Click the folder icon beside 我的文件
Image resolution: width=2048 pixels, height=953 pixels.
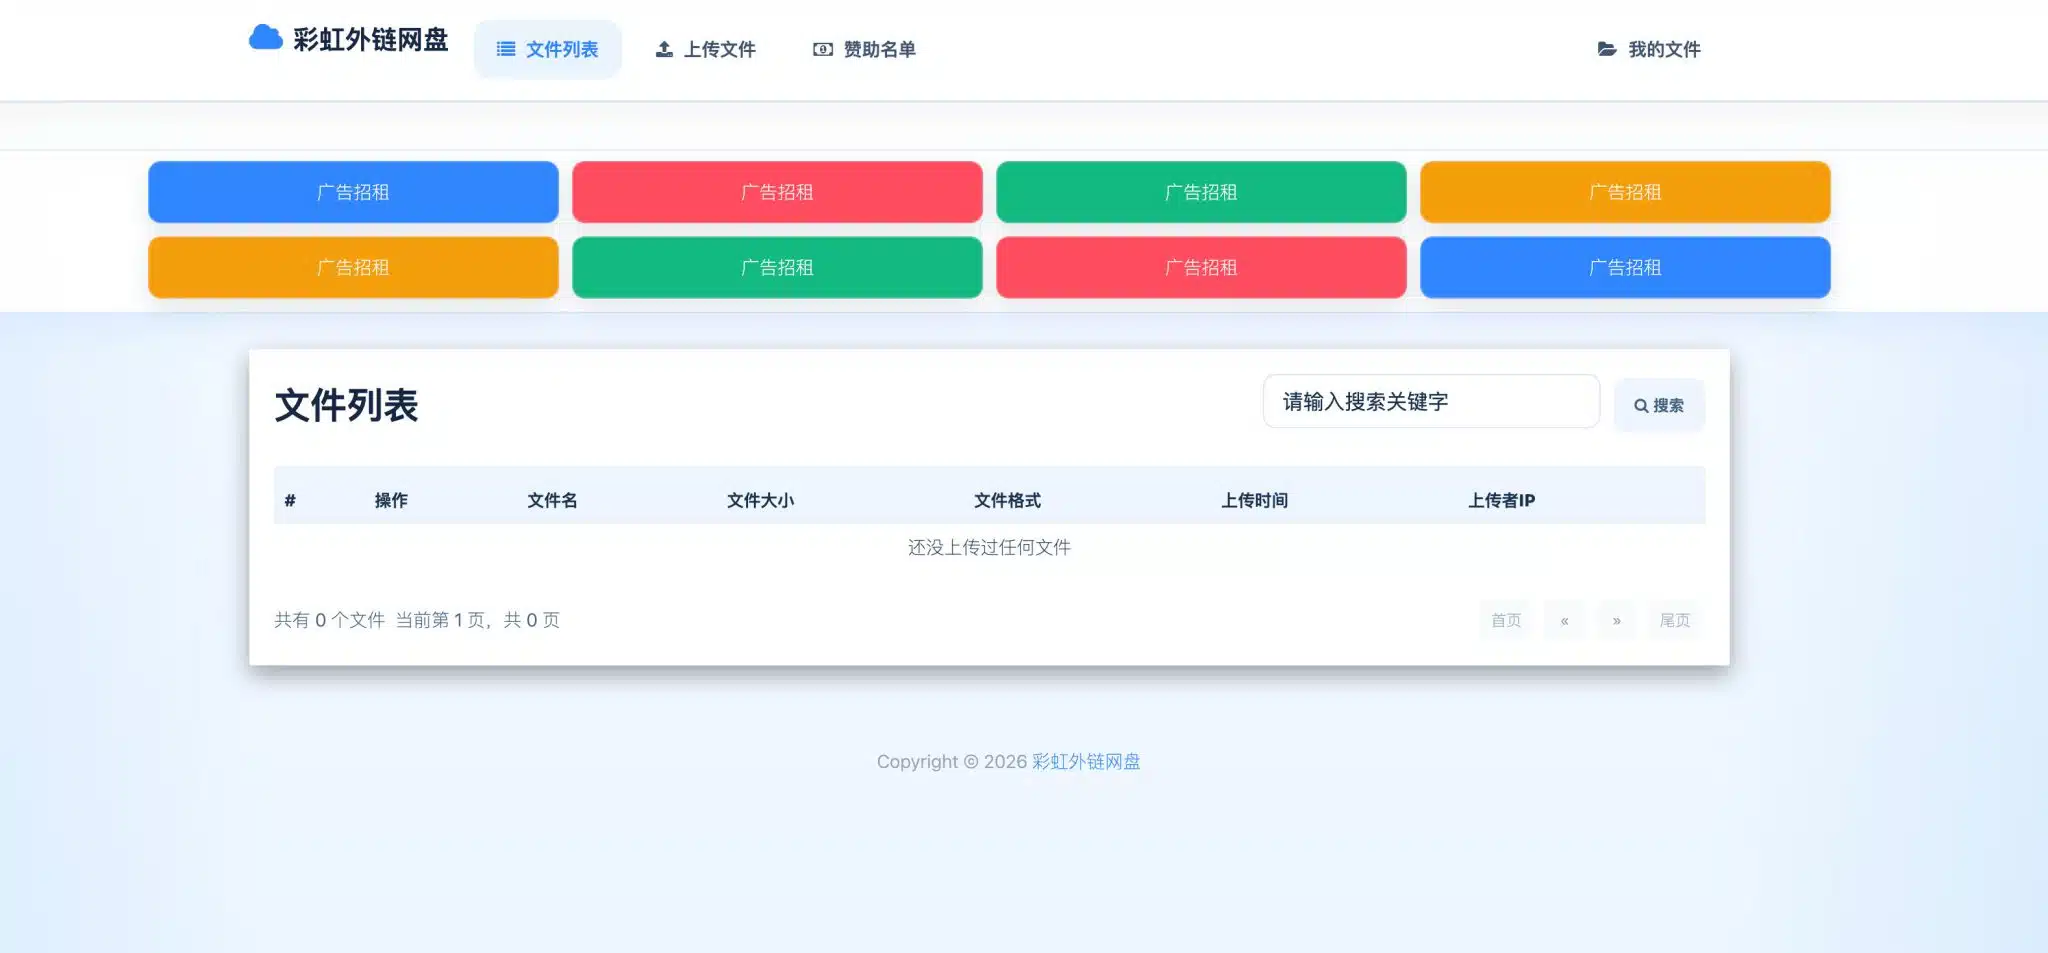1607,49
